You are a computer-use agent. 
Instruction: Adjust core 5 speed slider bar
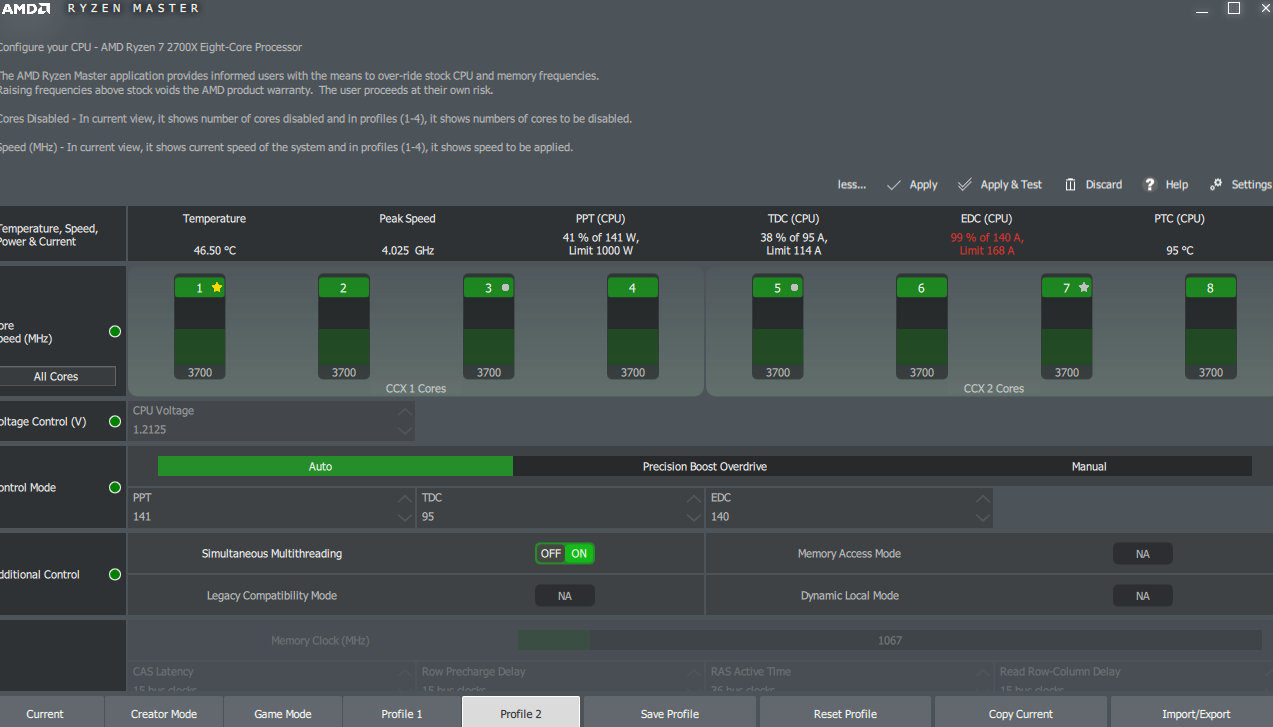(778, 340)
